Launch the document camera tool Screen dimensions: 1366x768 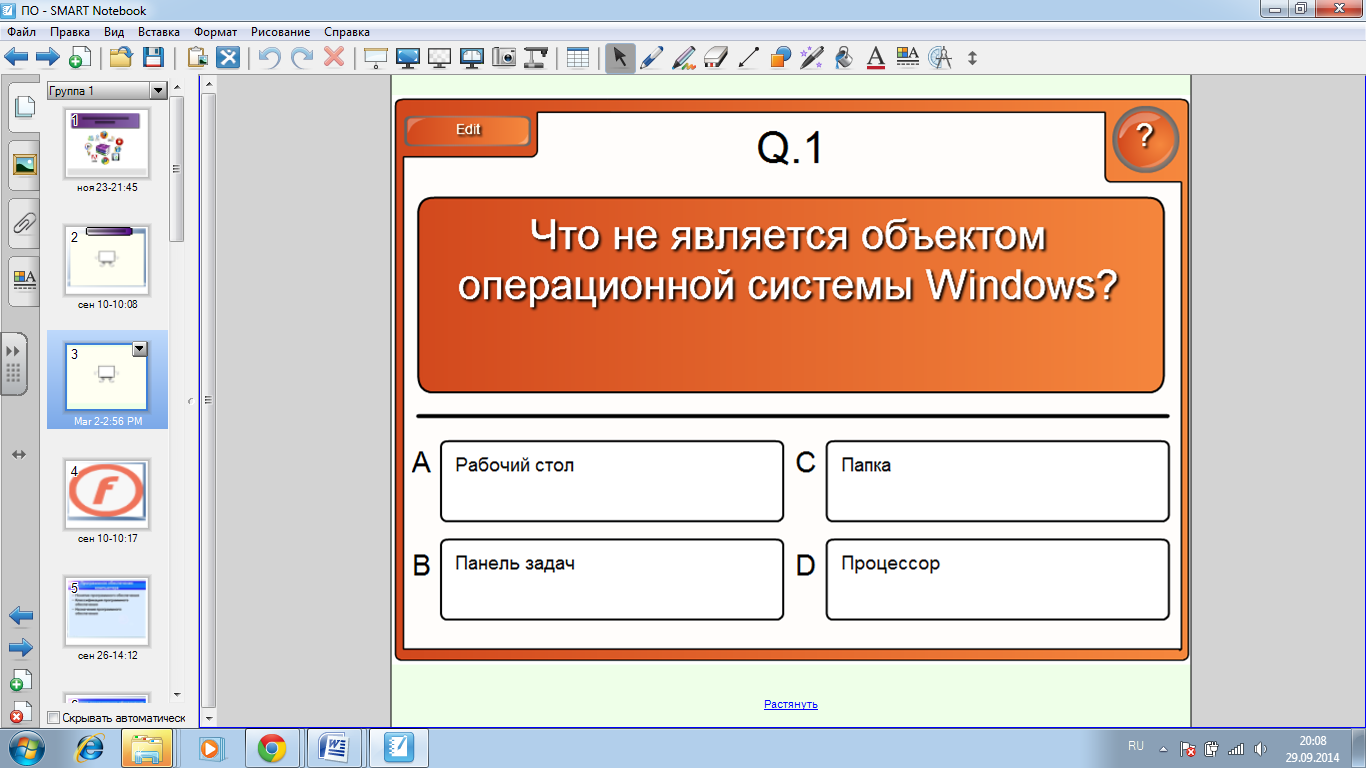536,57
